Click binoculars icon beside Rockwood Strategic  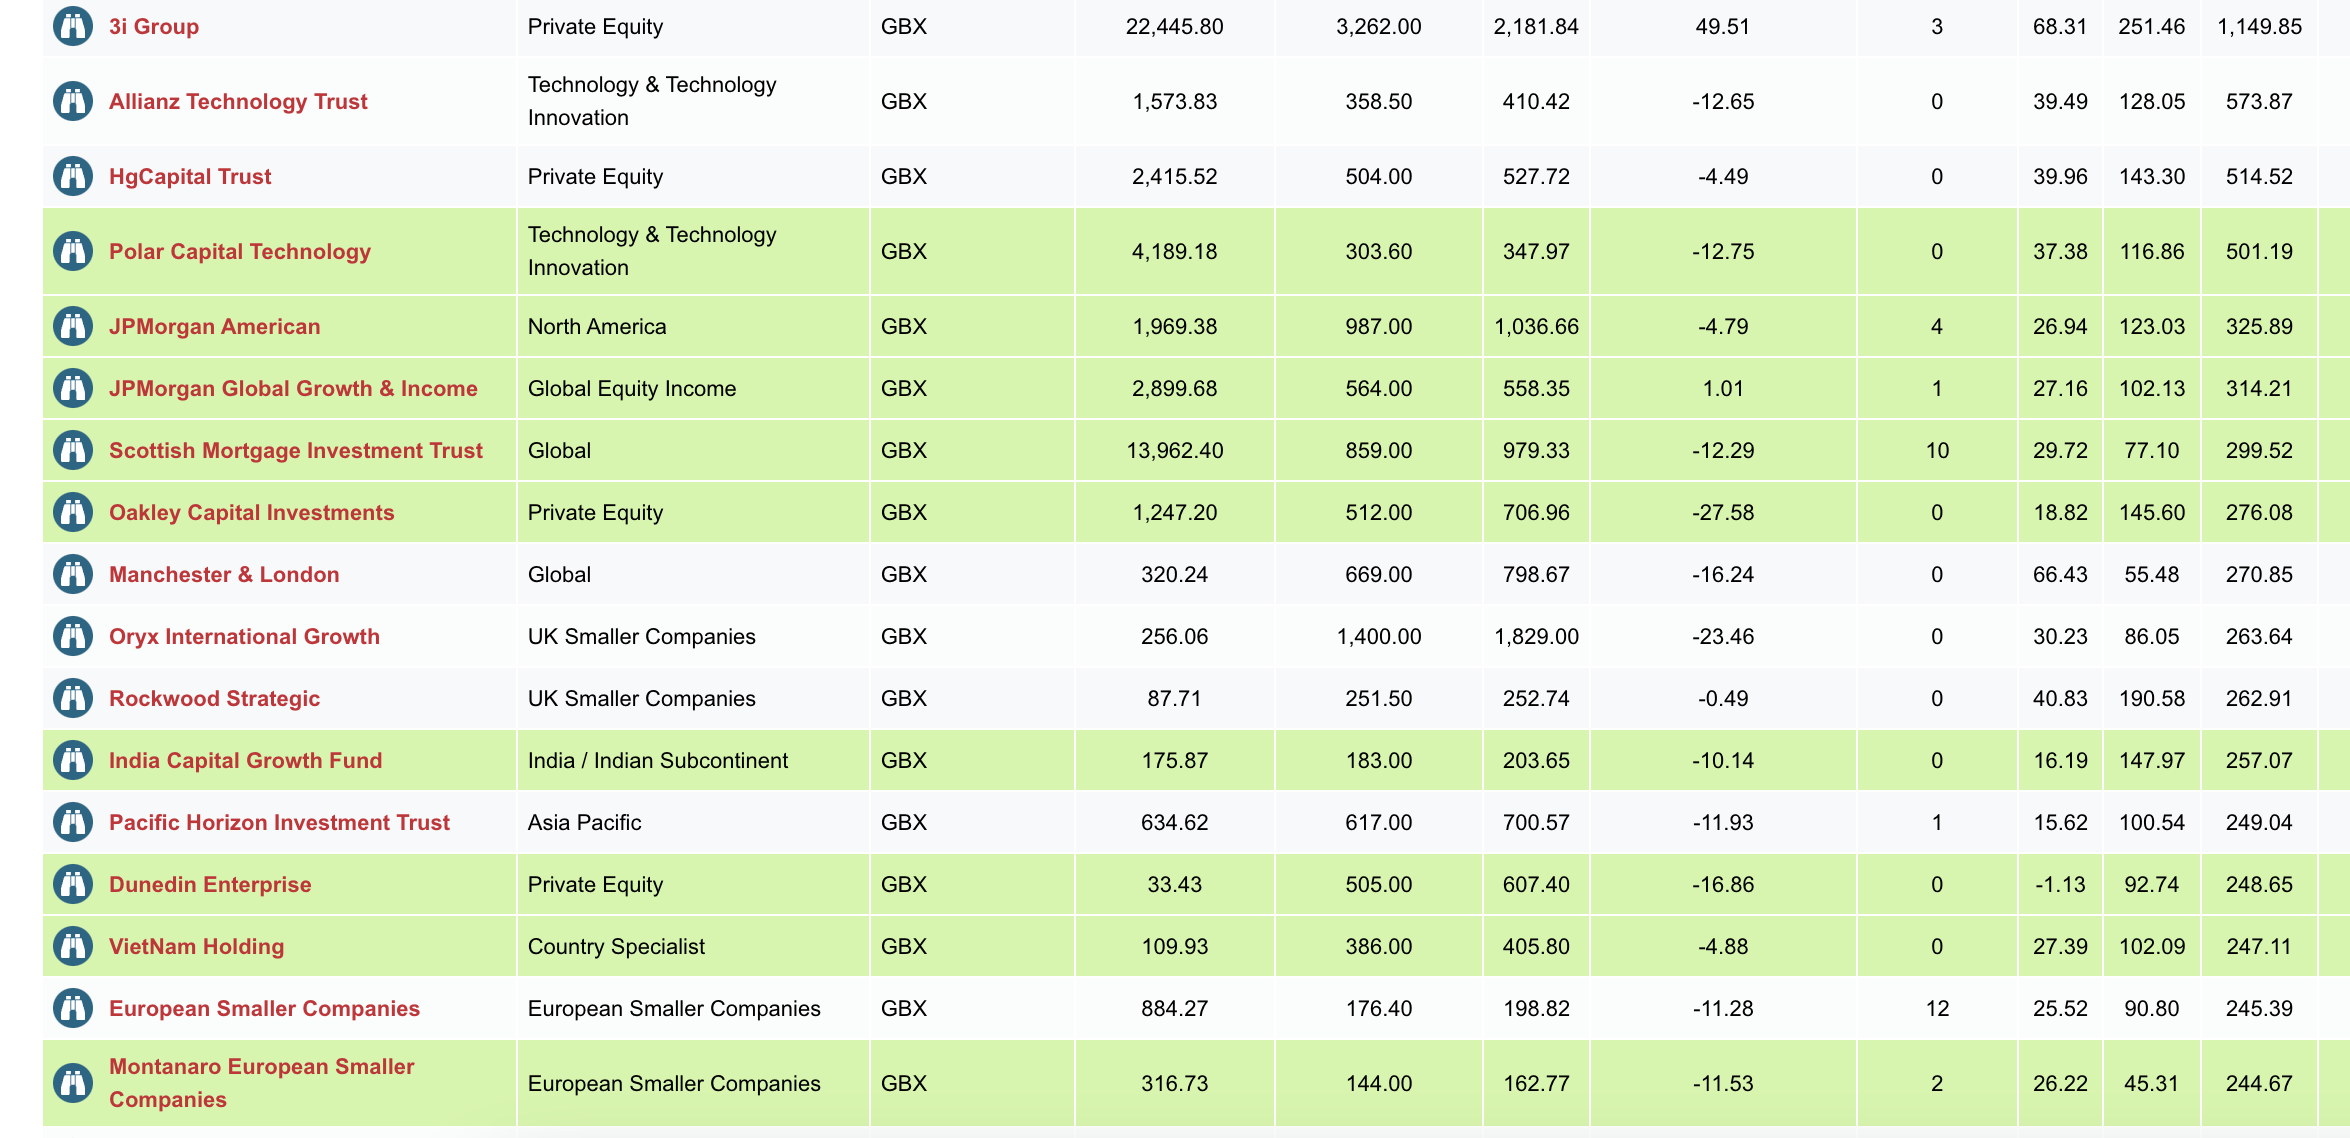[73, 698]
